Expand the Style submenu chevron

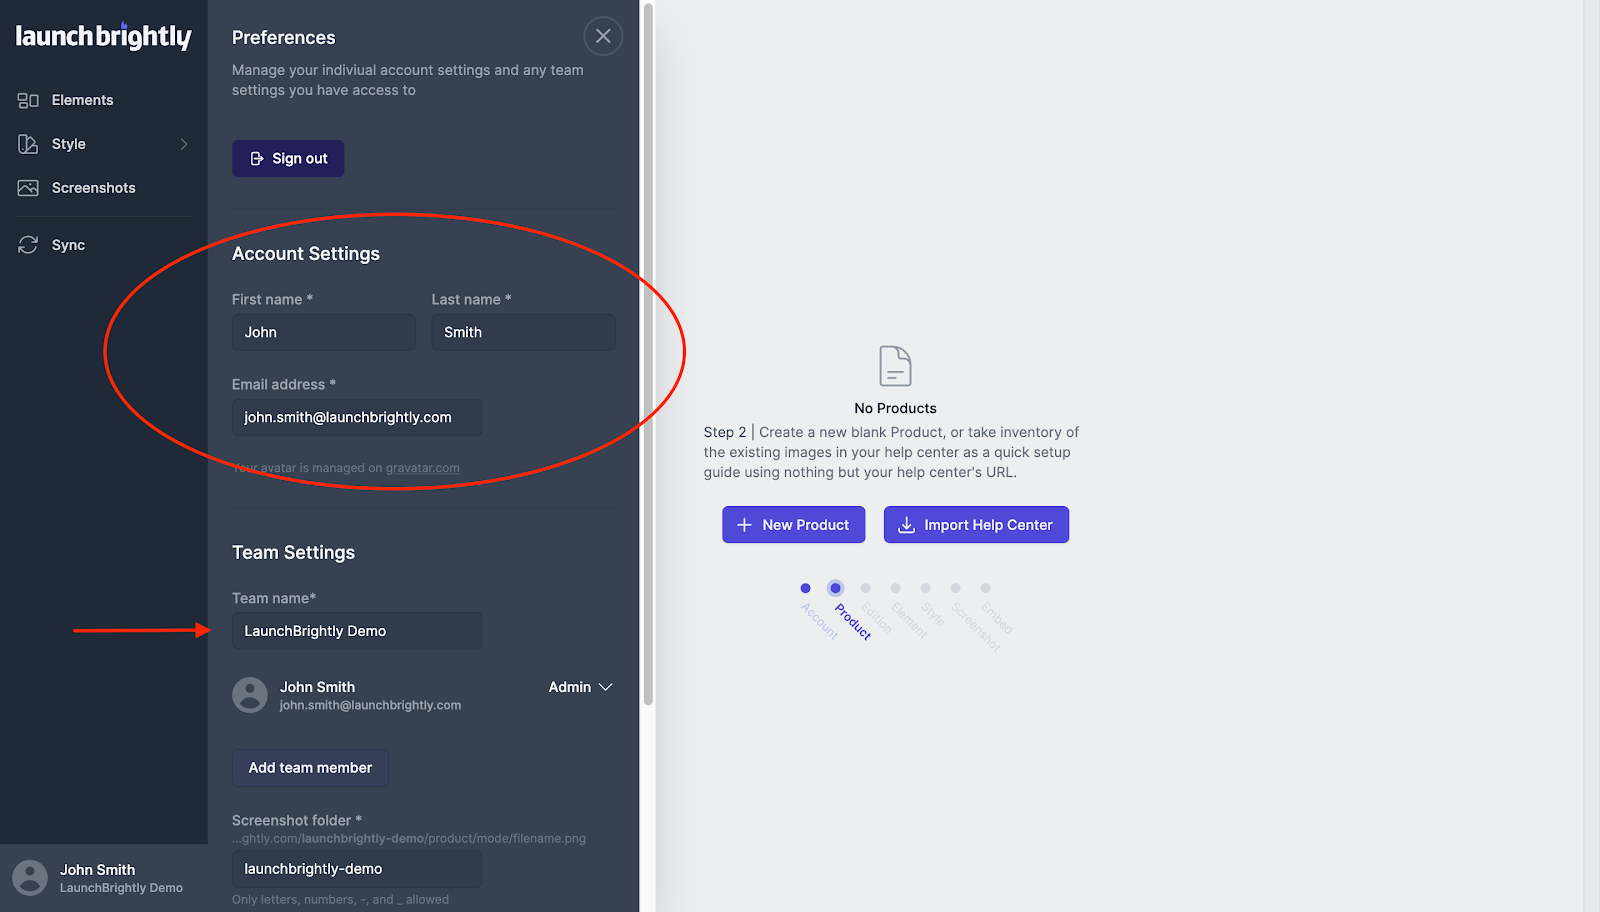pos(184,144)
